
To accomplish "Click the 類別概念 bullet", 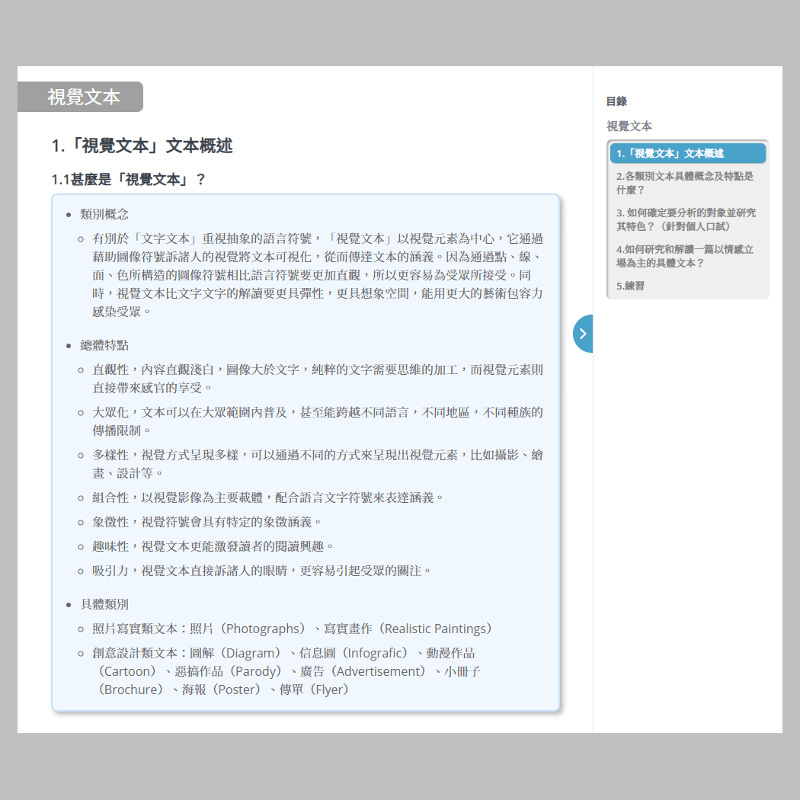I will point(104,214).
